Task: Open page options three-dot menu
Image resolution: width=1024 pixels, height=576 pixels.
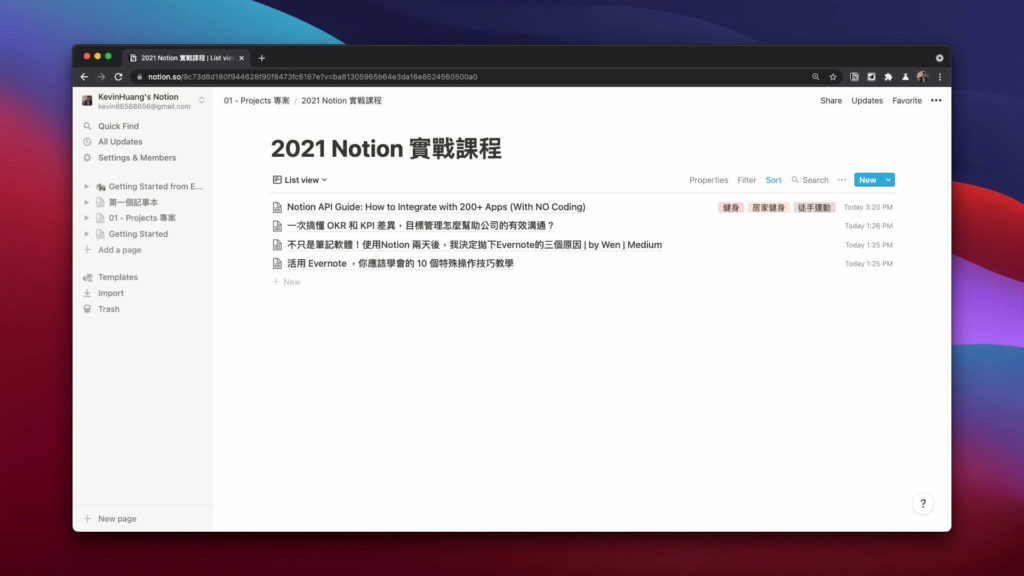Action: 936,101
